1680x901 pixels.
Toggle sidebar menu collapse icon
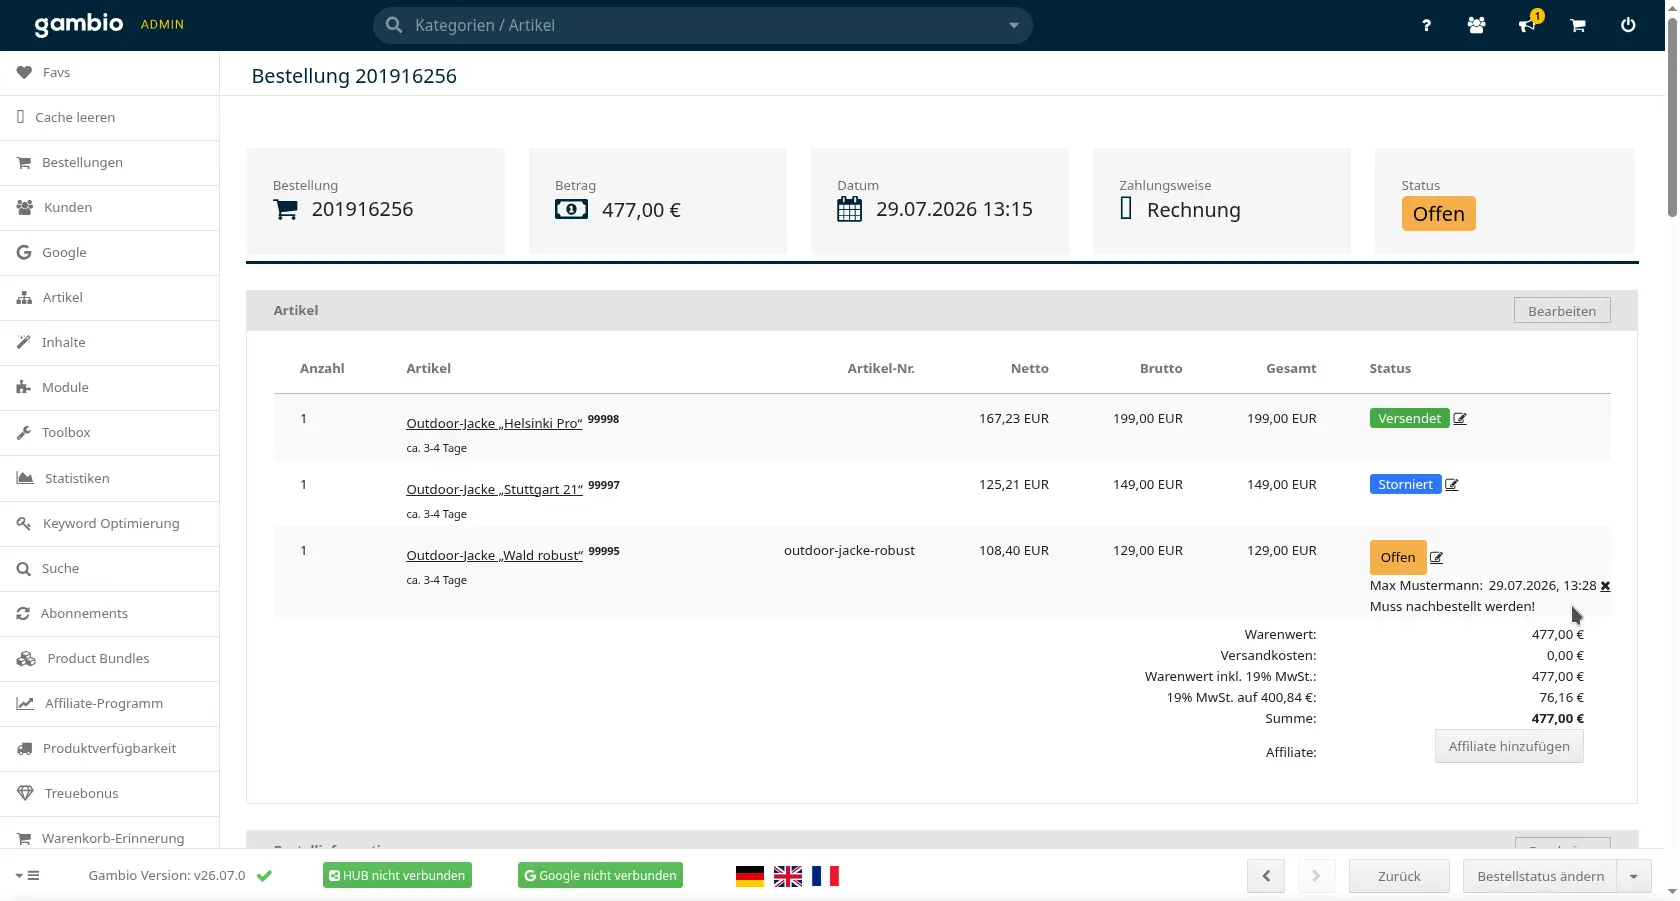[x=27, y=876]
